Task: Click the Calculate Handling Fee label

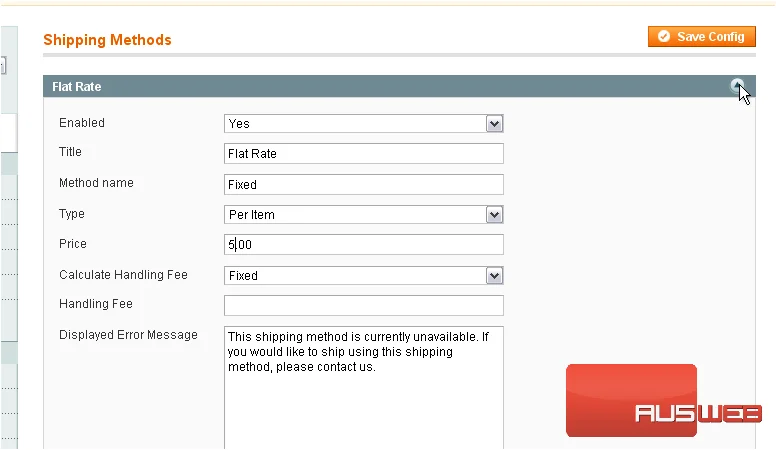Action: [x=123, y=275]
